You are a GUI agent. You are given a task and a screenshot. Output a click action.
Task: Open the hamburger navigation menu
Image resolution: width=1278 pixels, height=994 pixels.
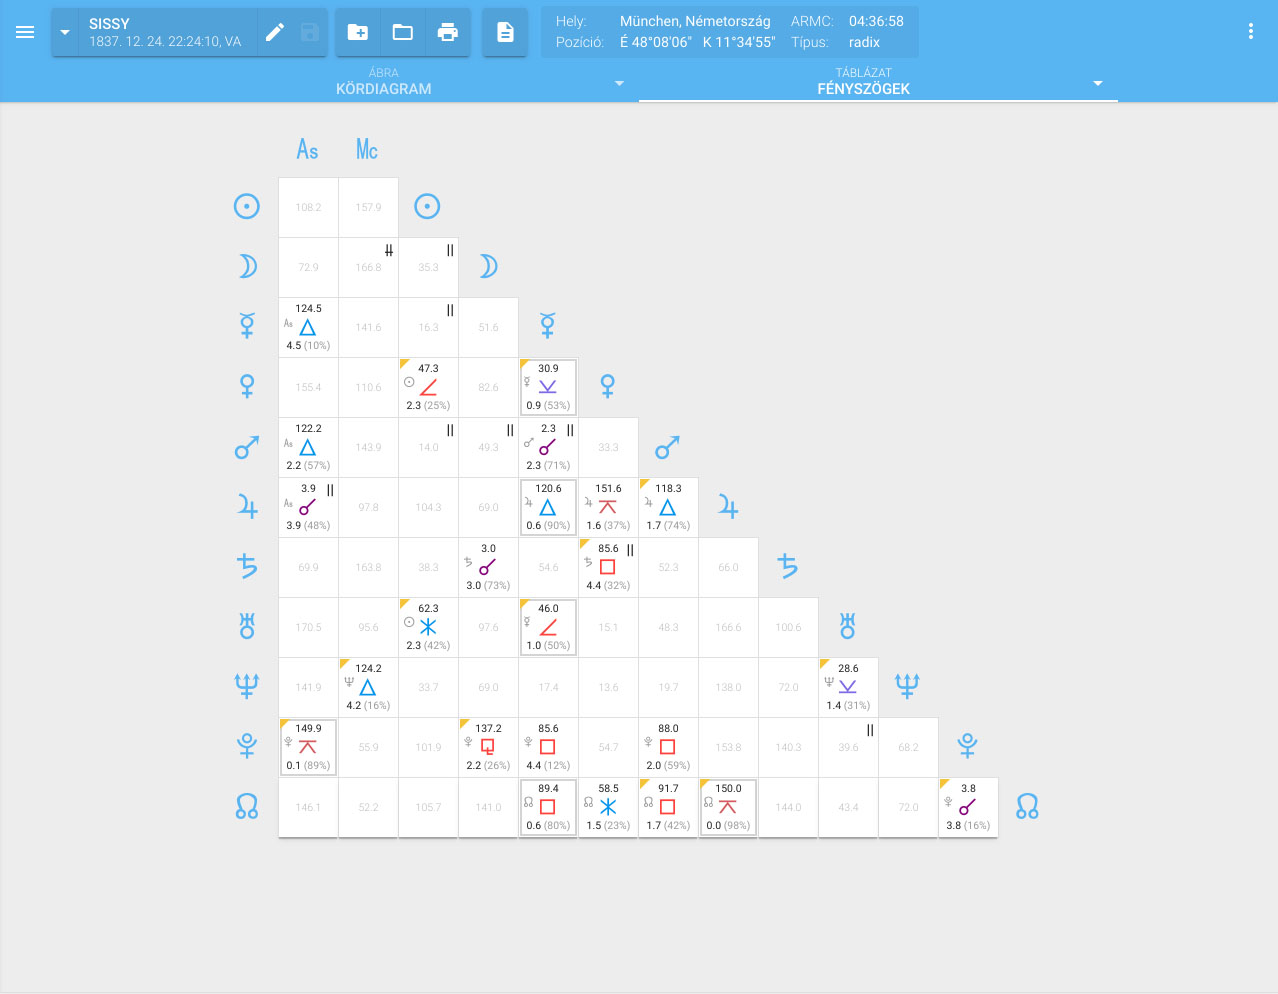pos(25,32)
